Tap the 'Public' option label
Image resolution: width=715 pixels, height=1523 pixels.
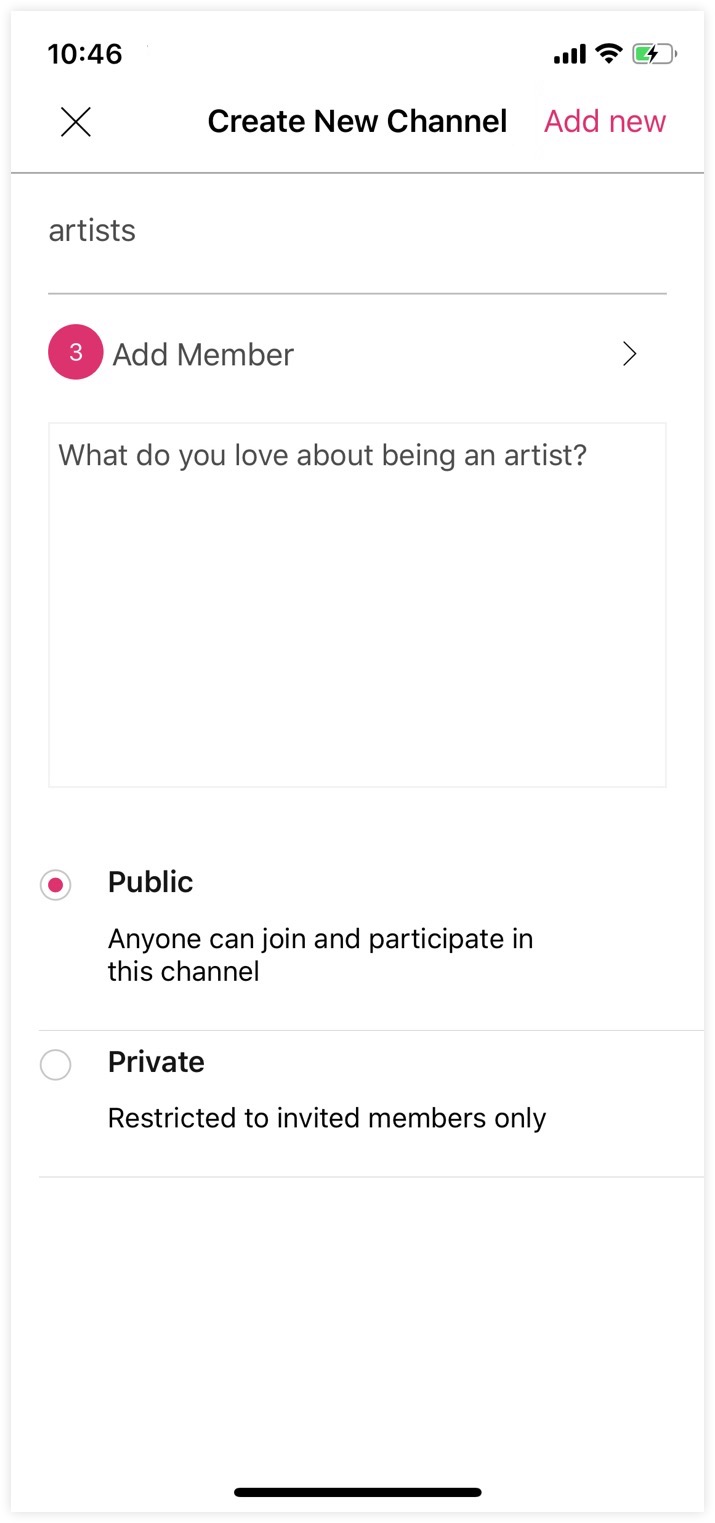[x=150, y=882]
